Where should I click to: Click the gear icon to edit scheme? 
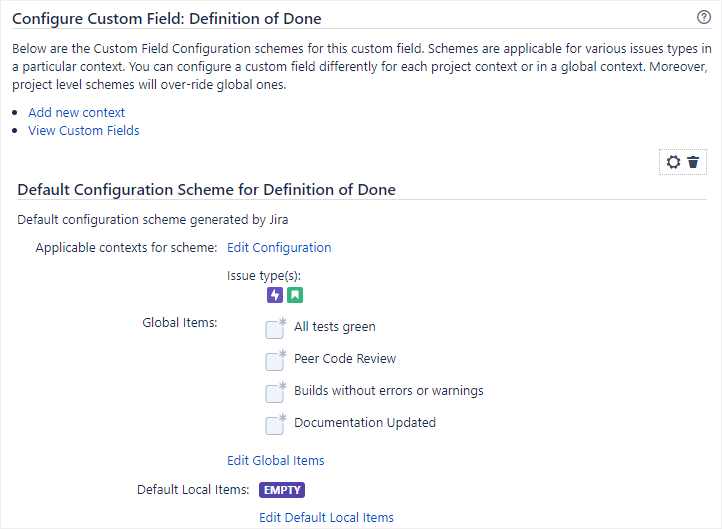(673, 162)
